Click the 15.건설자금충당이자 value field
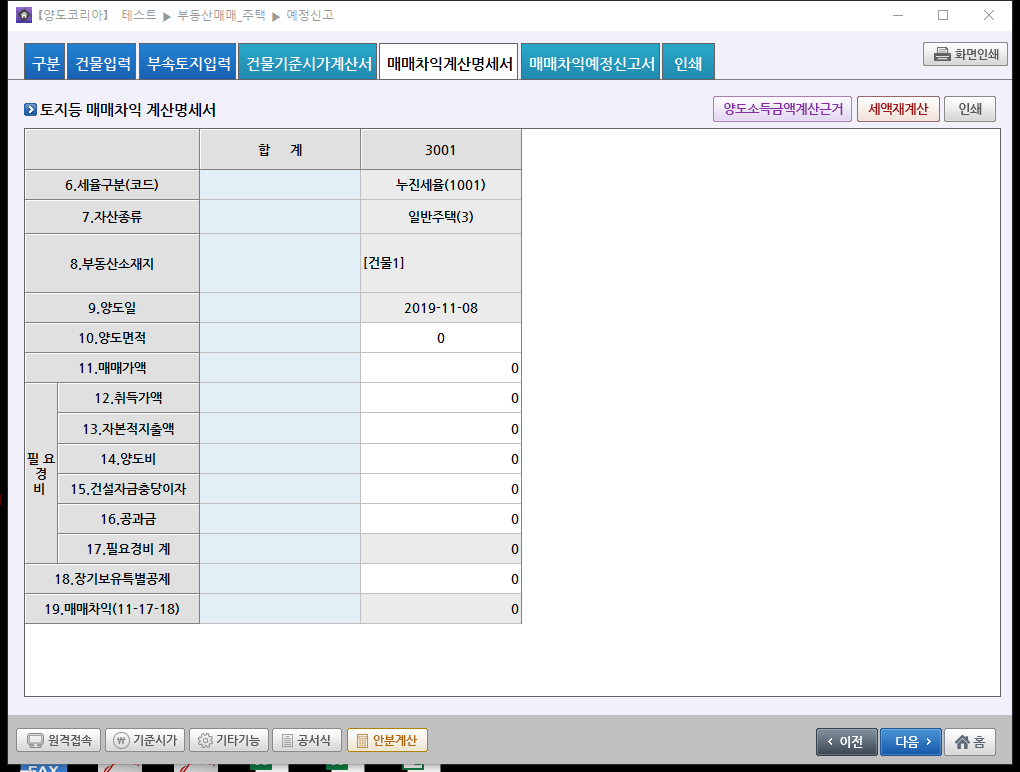Viewport: 1020px width, 772px height. pos(441,489)
